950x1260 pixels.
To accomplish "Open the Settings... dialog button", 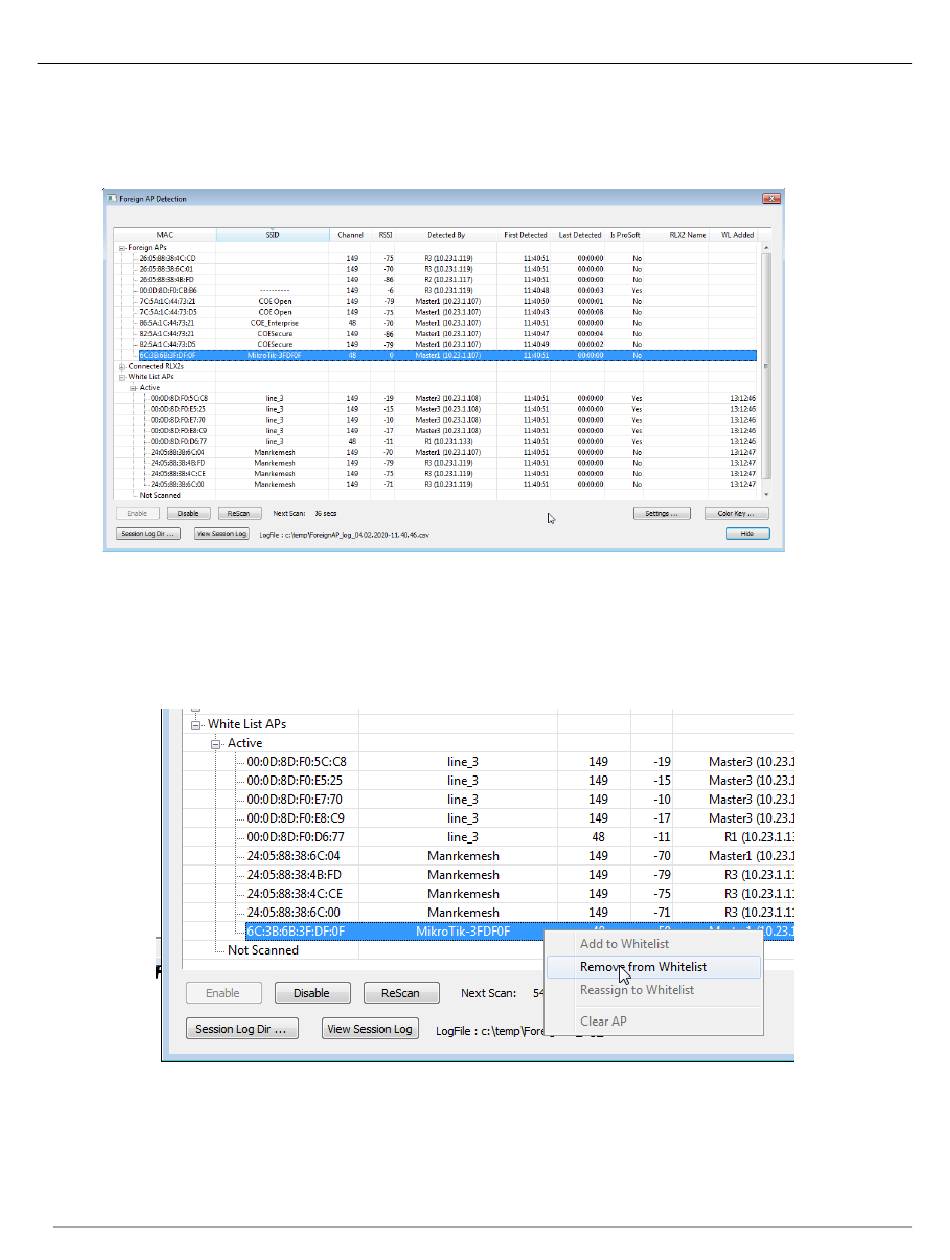I will click(662, 514).
